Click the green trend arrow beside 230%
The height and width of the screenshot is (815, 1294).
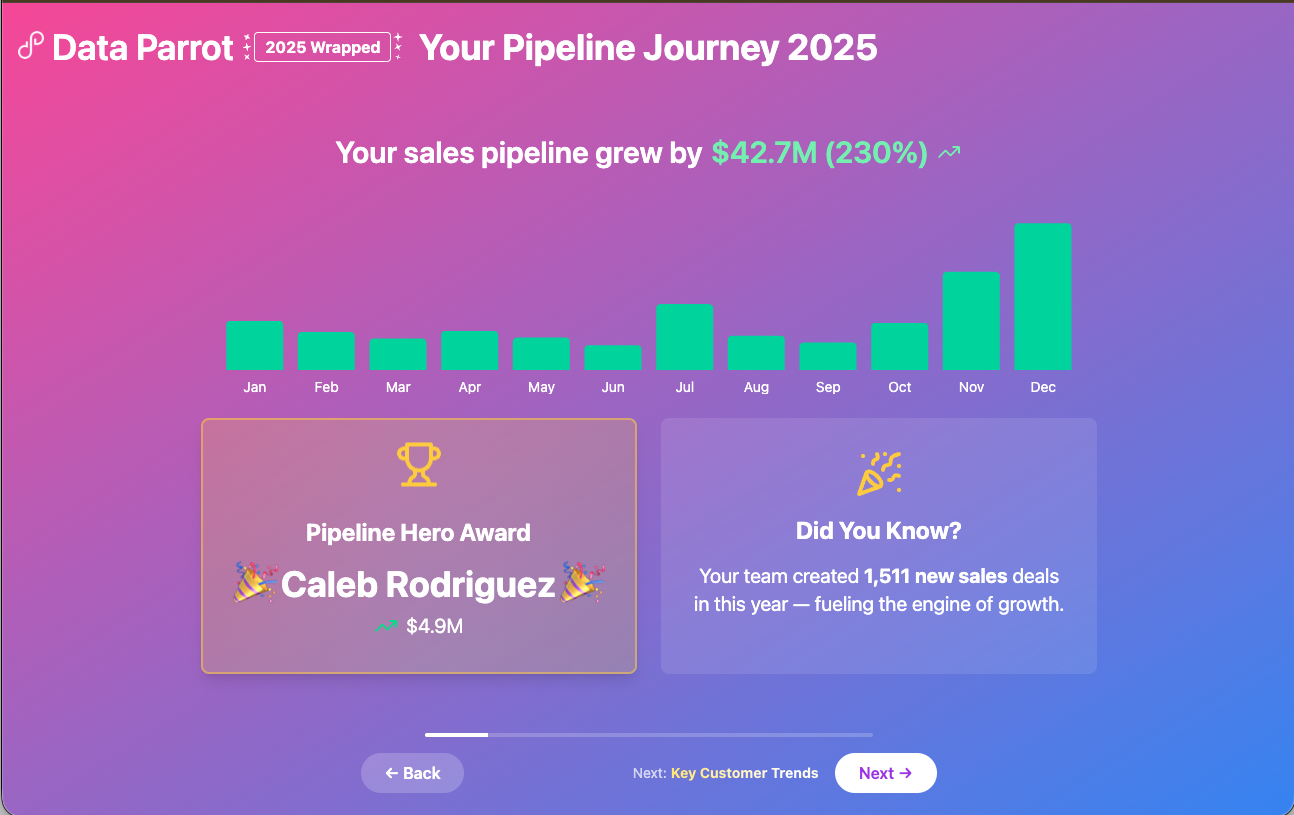click(949, 153)
